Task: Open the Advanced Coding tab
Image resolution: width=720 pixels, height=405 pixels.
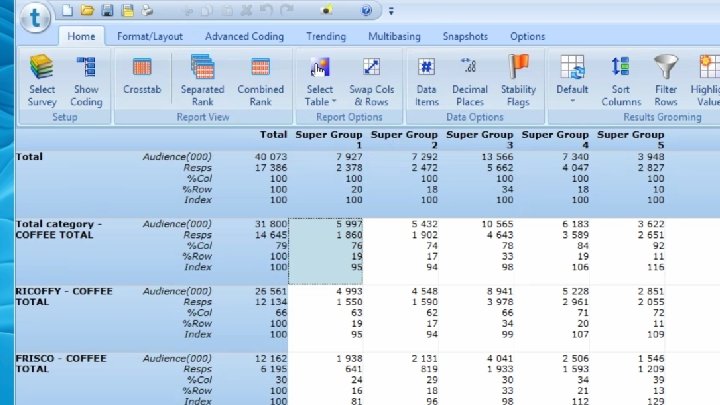Action: coord(244,36)
